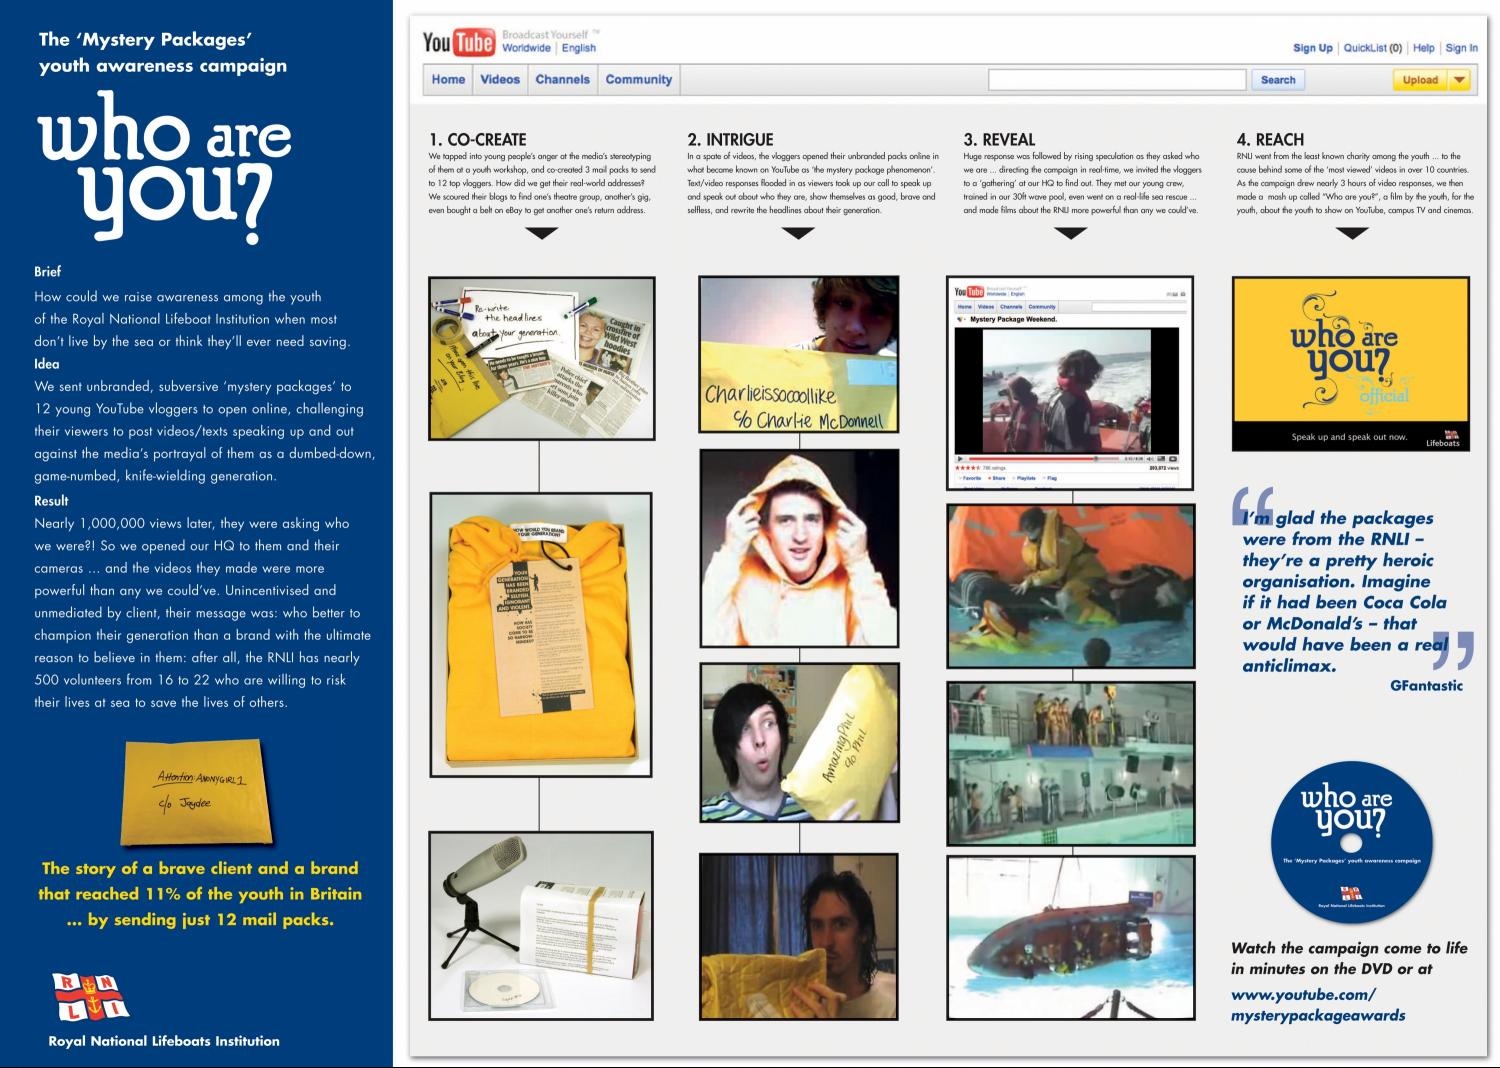Screen dimensions: 1500x1068
Task: Click the 'GFantastic' quote attribution
Action: 1426,686
